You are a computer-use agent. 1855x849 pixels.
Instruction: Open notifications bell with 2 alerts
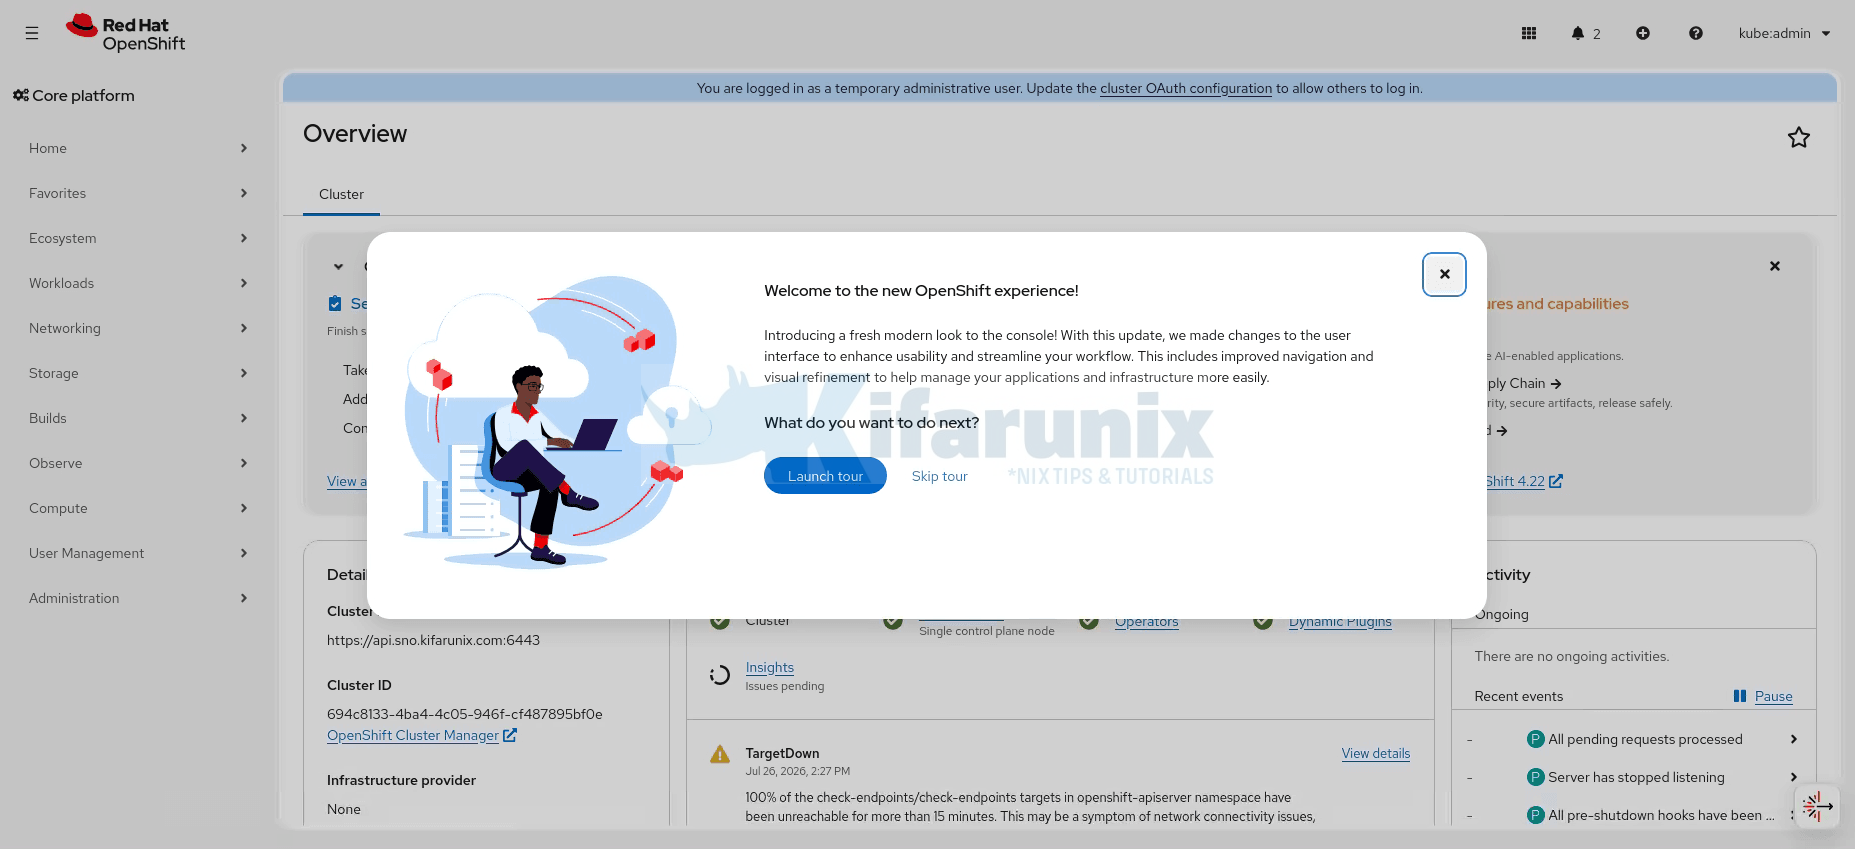1586,33
